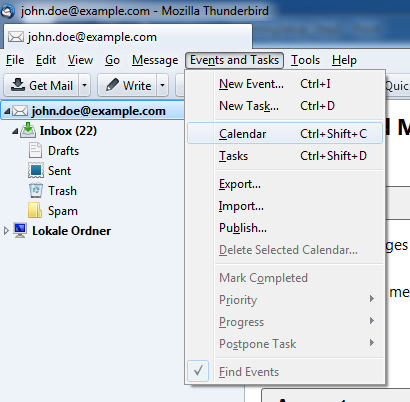Click the Get Mail button
410x402 pixels.
click(x=42, y=85)
